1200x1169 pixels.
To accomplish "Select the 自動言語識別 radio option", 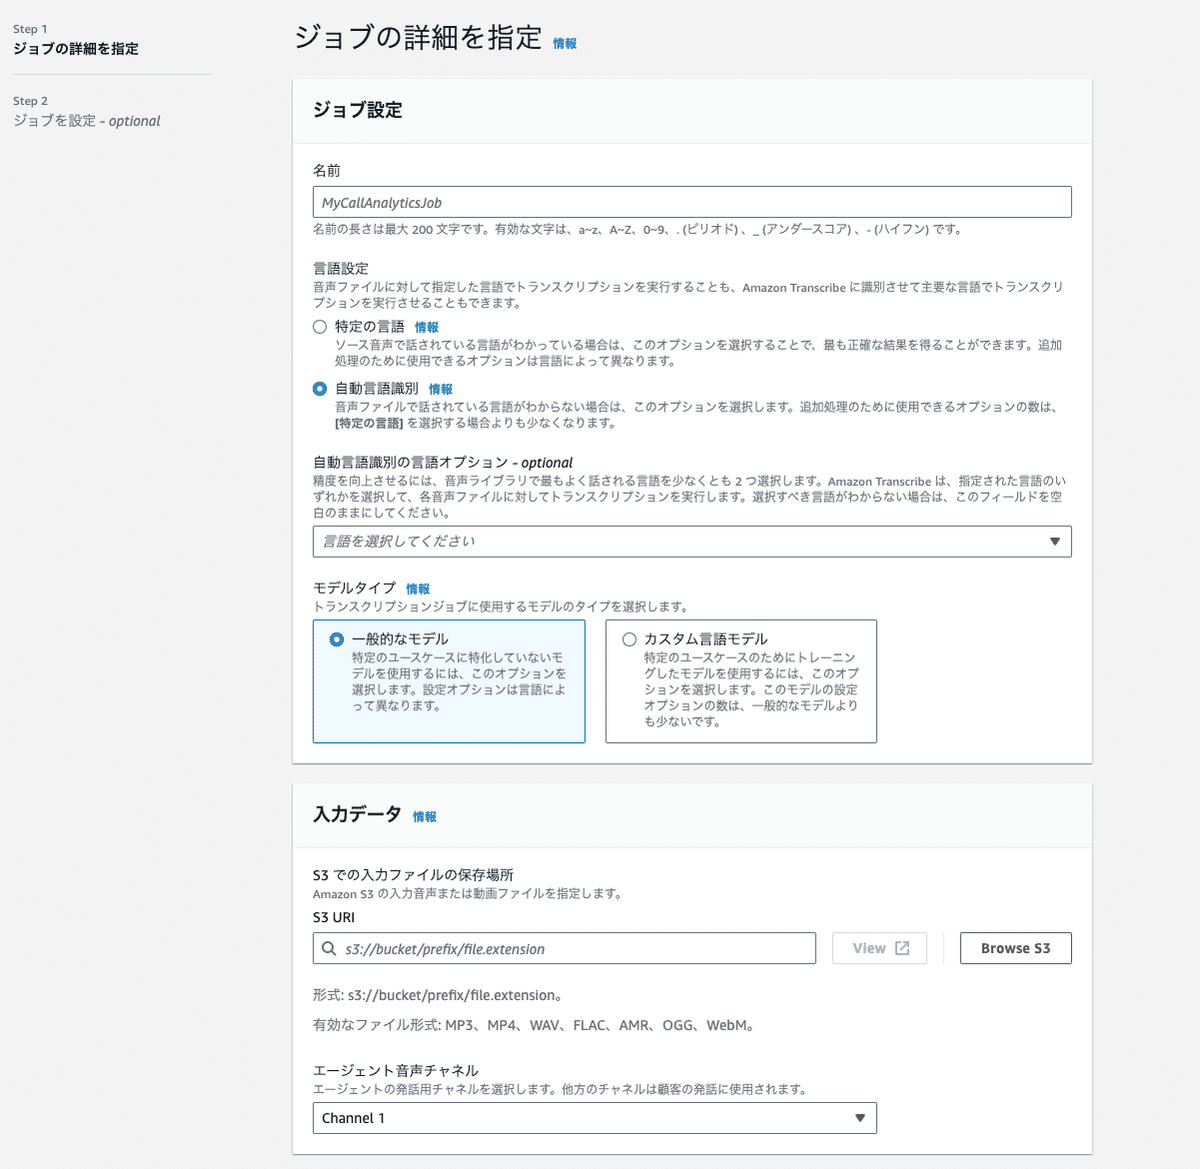I will (320, 388).
